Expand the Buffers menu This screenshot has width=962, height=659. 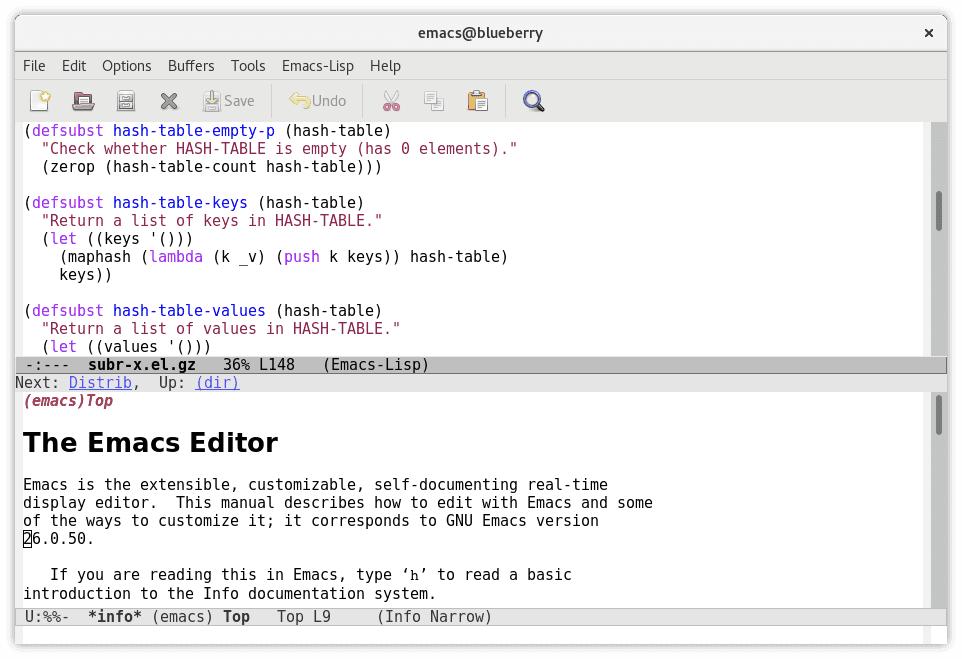tap(190, 66)
